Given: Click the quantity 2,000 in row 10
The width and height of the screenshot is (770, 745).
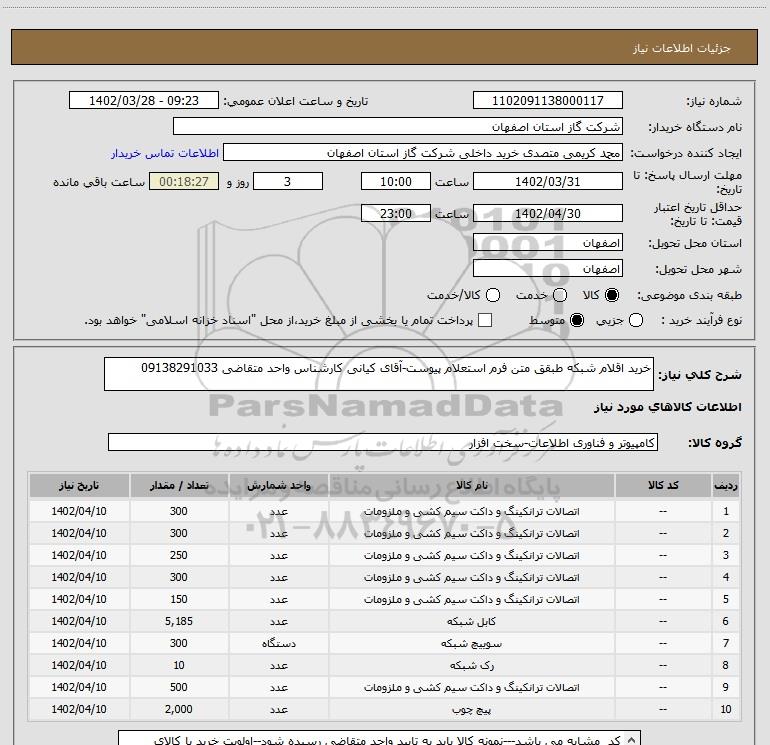Looking at the screenshot, I should (179, 709).
